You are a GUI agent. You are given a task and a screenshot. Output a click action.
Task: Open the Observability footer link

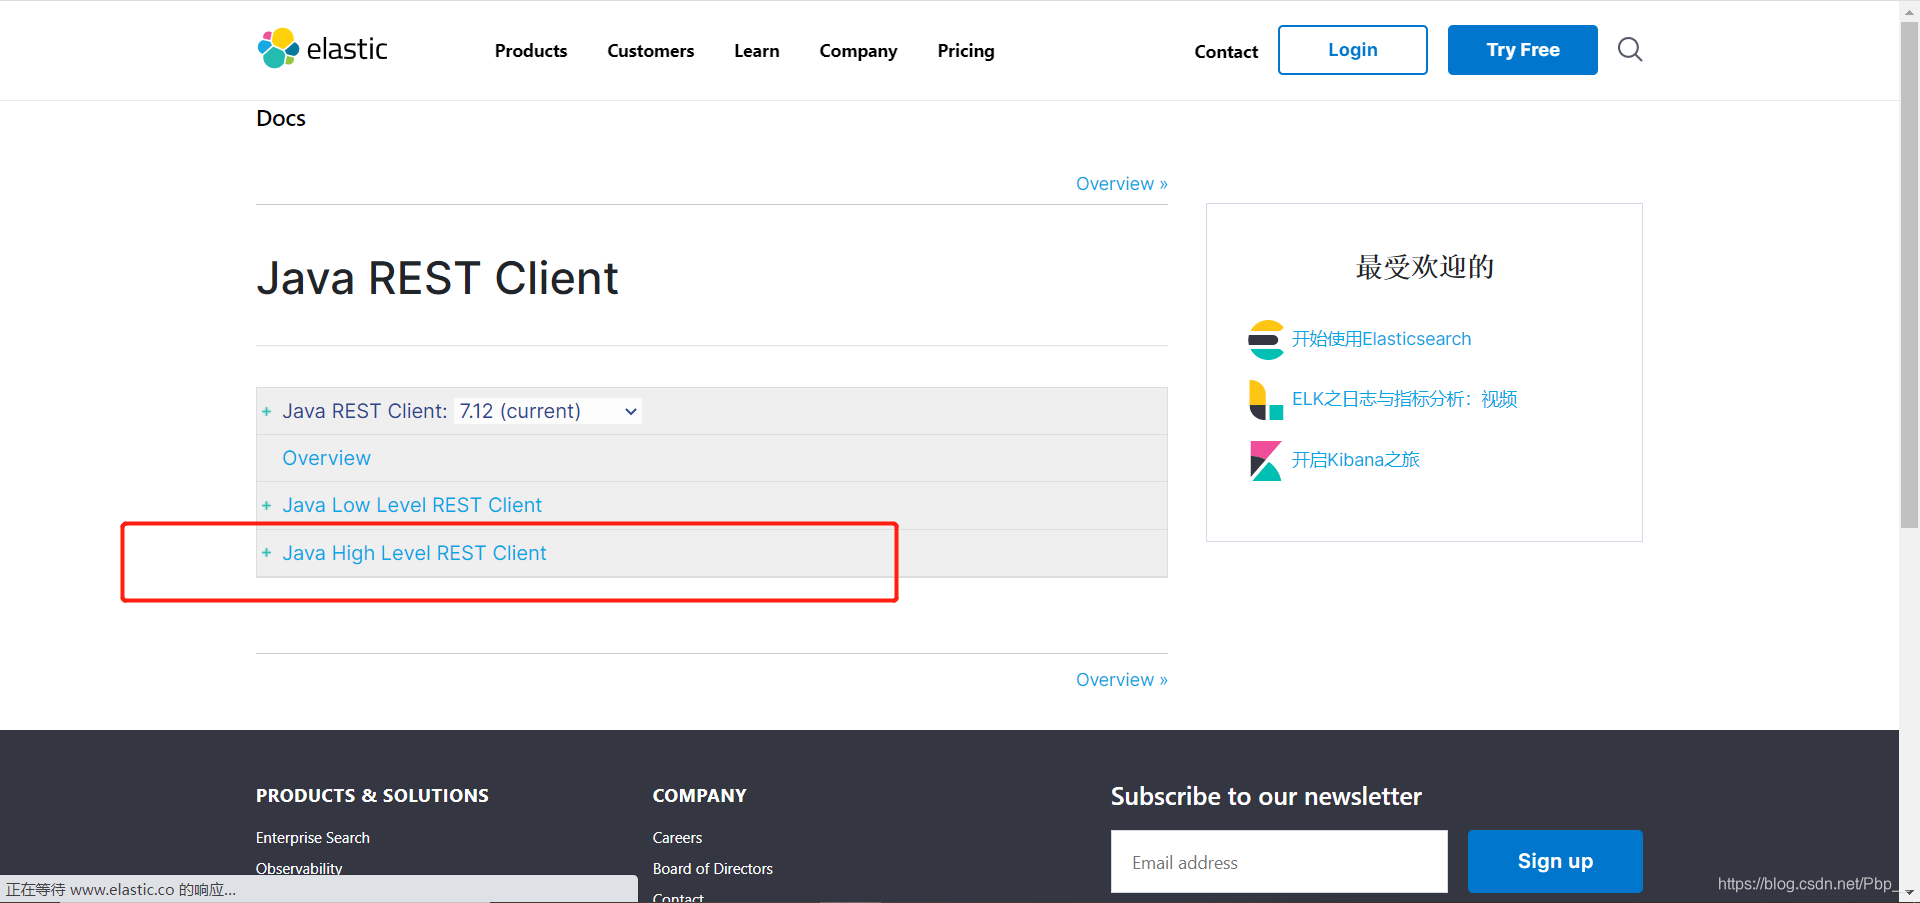[x=299, y=868]
